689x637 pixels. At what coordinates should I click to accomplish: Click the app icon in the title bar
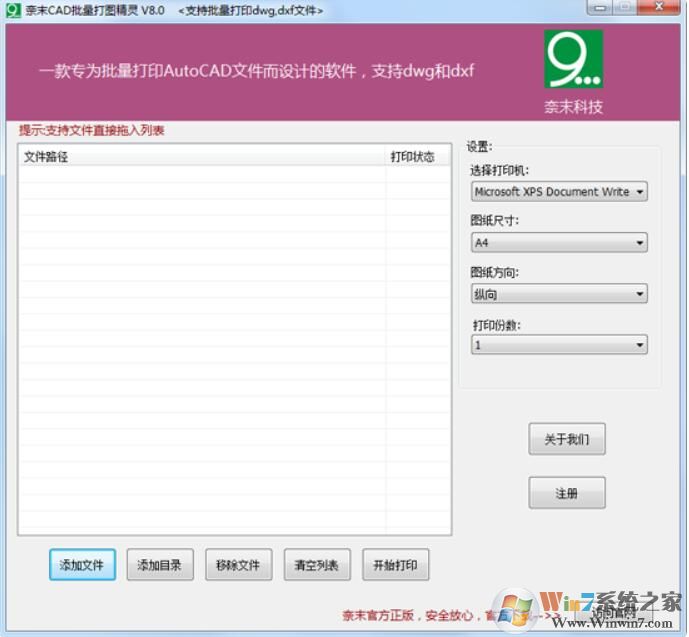[x=13, y=10]
